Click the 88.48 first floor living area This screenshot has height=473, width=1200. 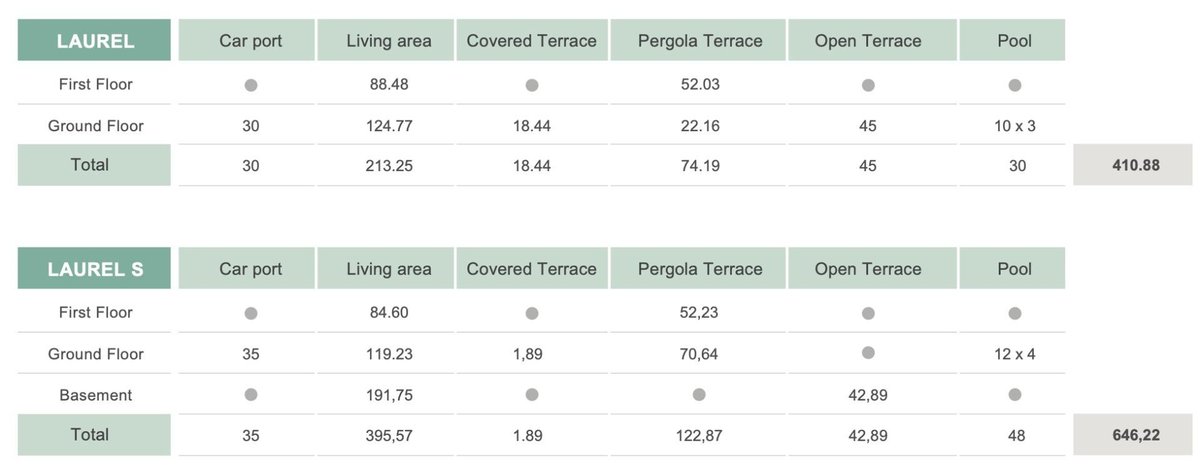pyautogui.click(x=389, y=85)
